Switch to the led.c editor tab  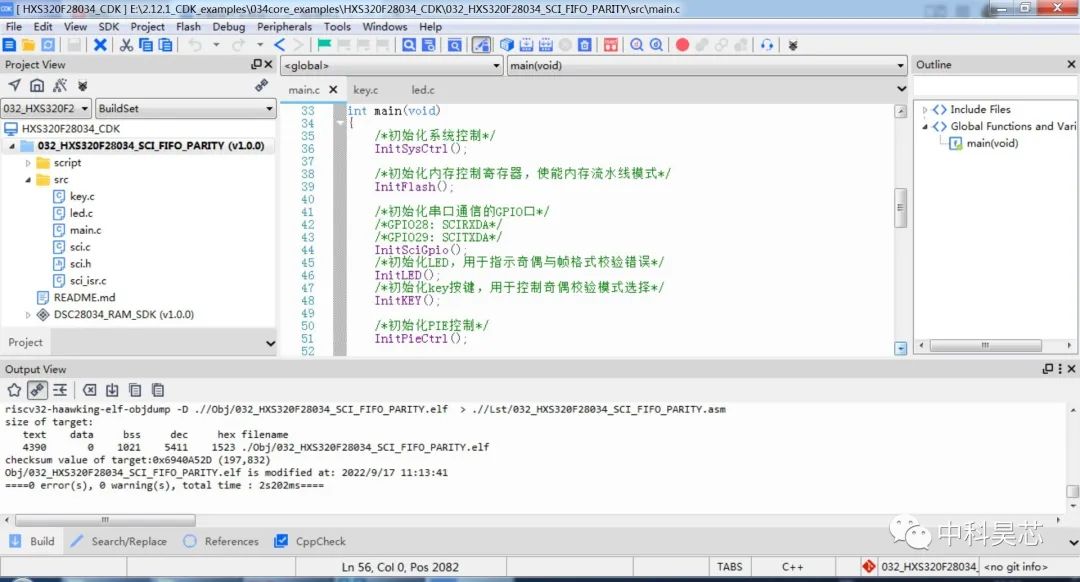tap(423, 90)
